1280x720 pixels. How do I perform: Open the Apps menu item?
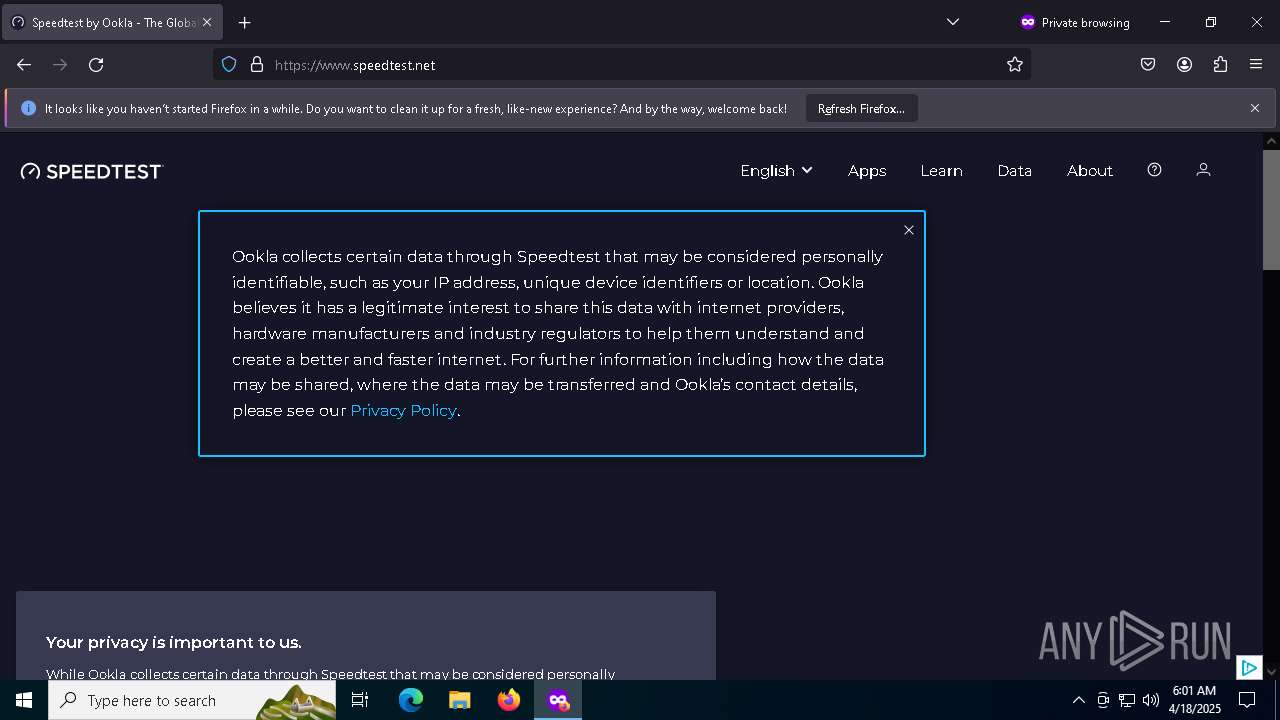click(x=867, y=171)
